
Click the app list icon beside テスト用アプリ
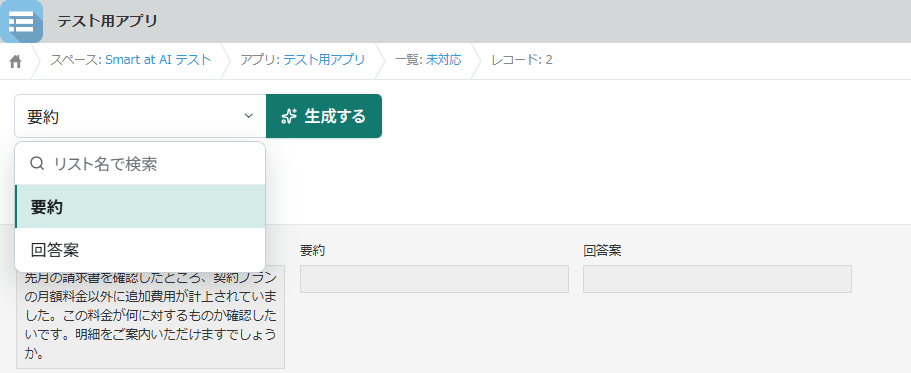21,21
